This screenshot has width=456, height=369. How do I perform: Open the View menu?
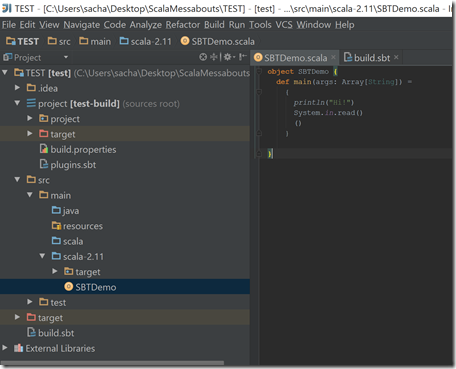pyautogui.click(x=49, y=25)
